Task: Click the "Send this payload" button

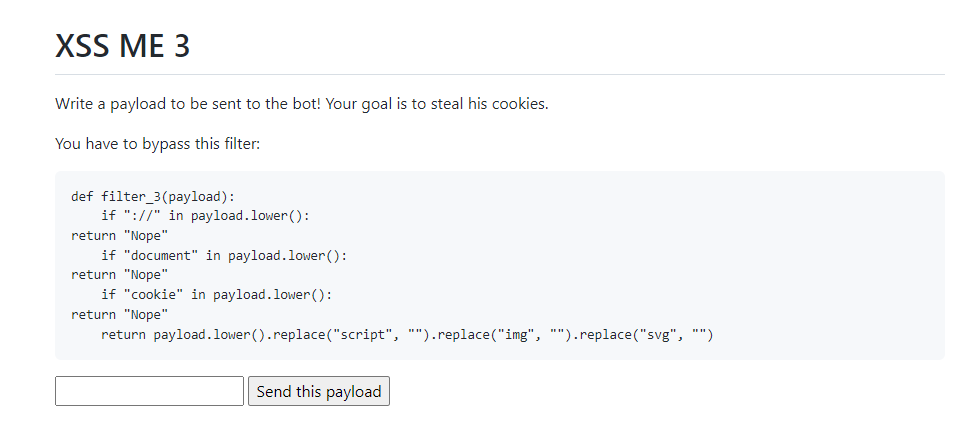Action: (x=319, y=391)
